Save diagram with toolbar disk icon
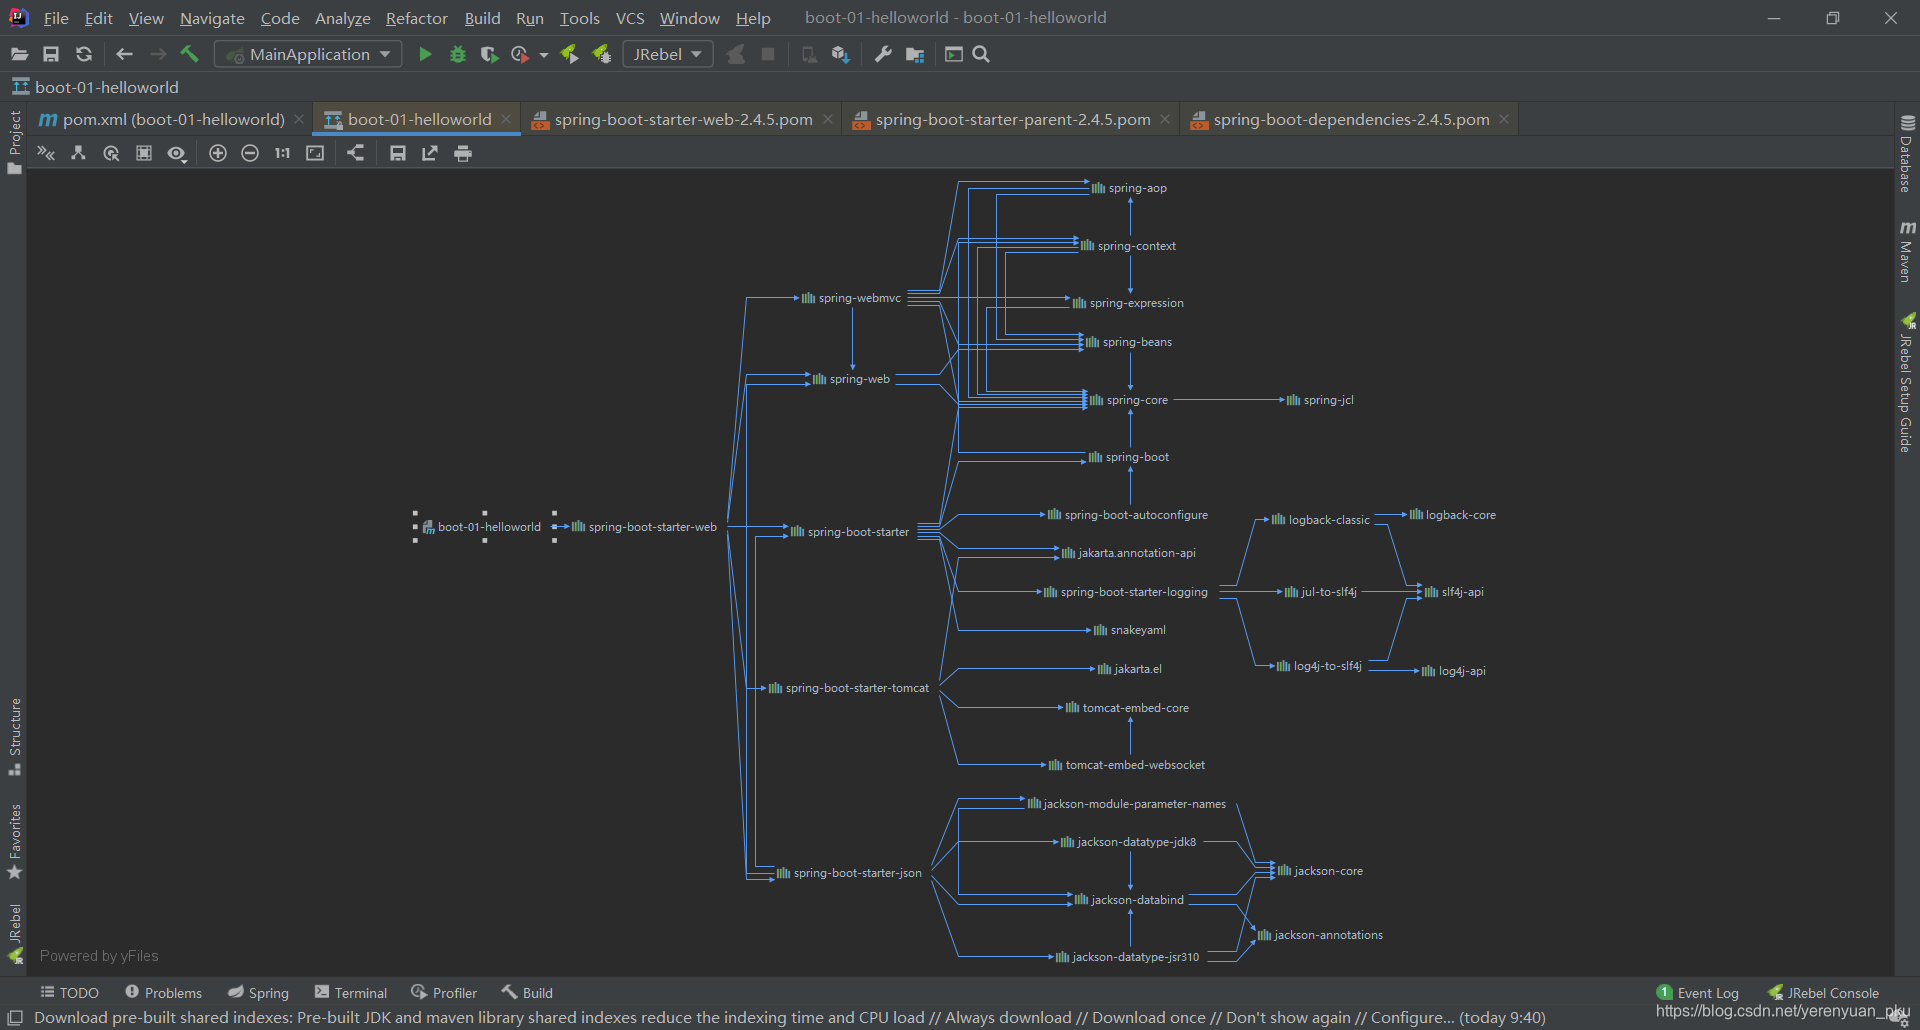Viewport: 1920px width, 1030px height. coord(398,153)
